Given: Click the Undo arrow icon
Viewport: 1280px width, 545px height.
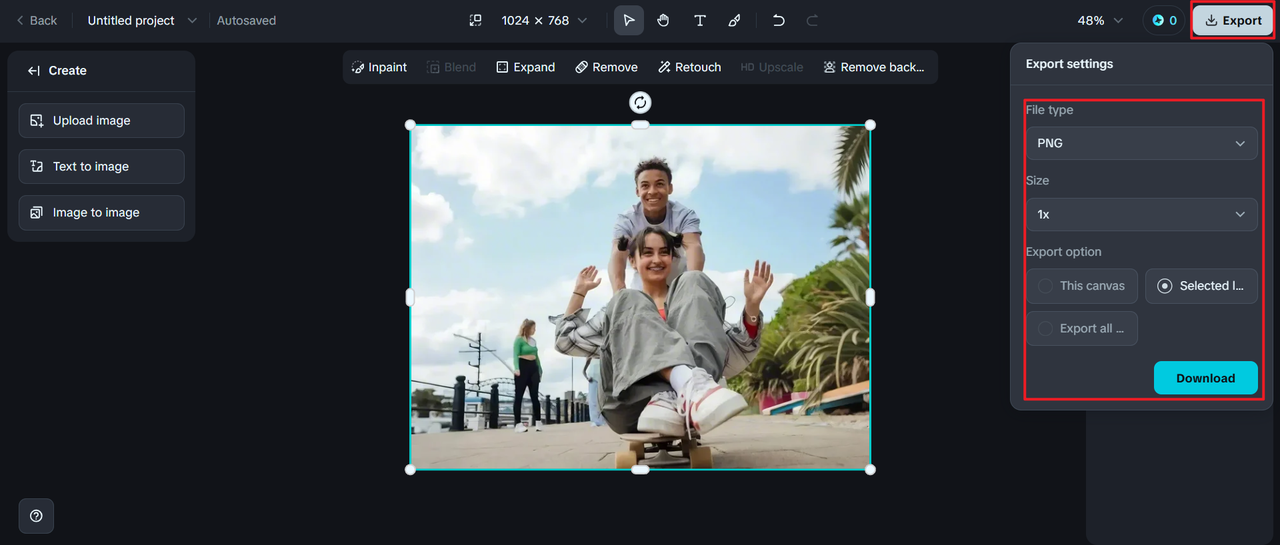Looking at the screenshot, I should pyautogui.click(x=779, y=20).
